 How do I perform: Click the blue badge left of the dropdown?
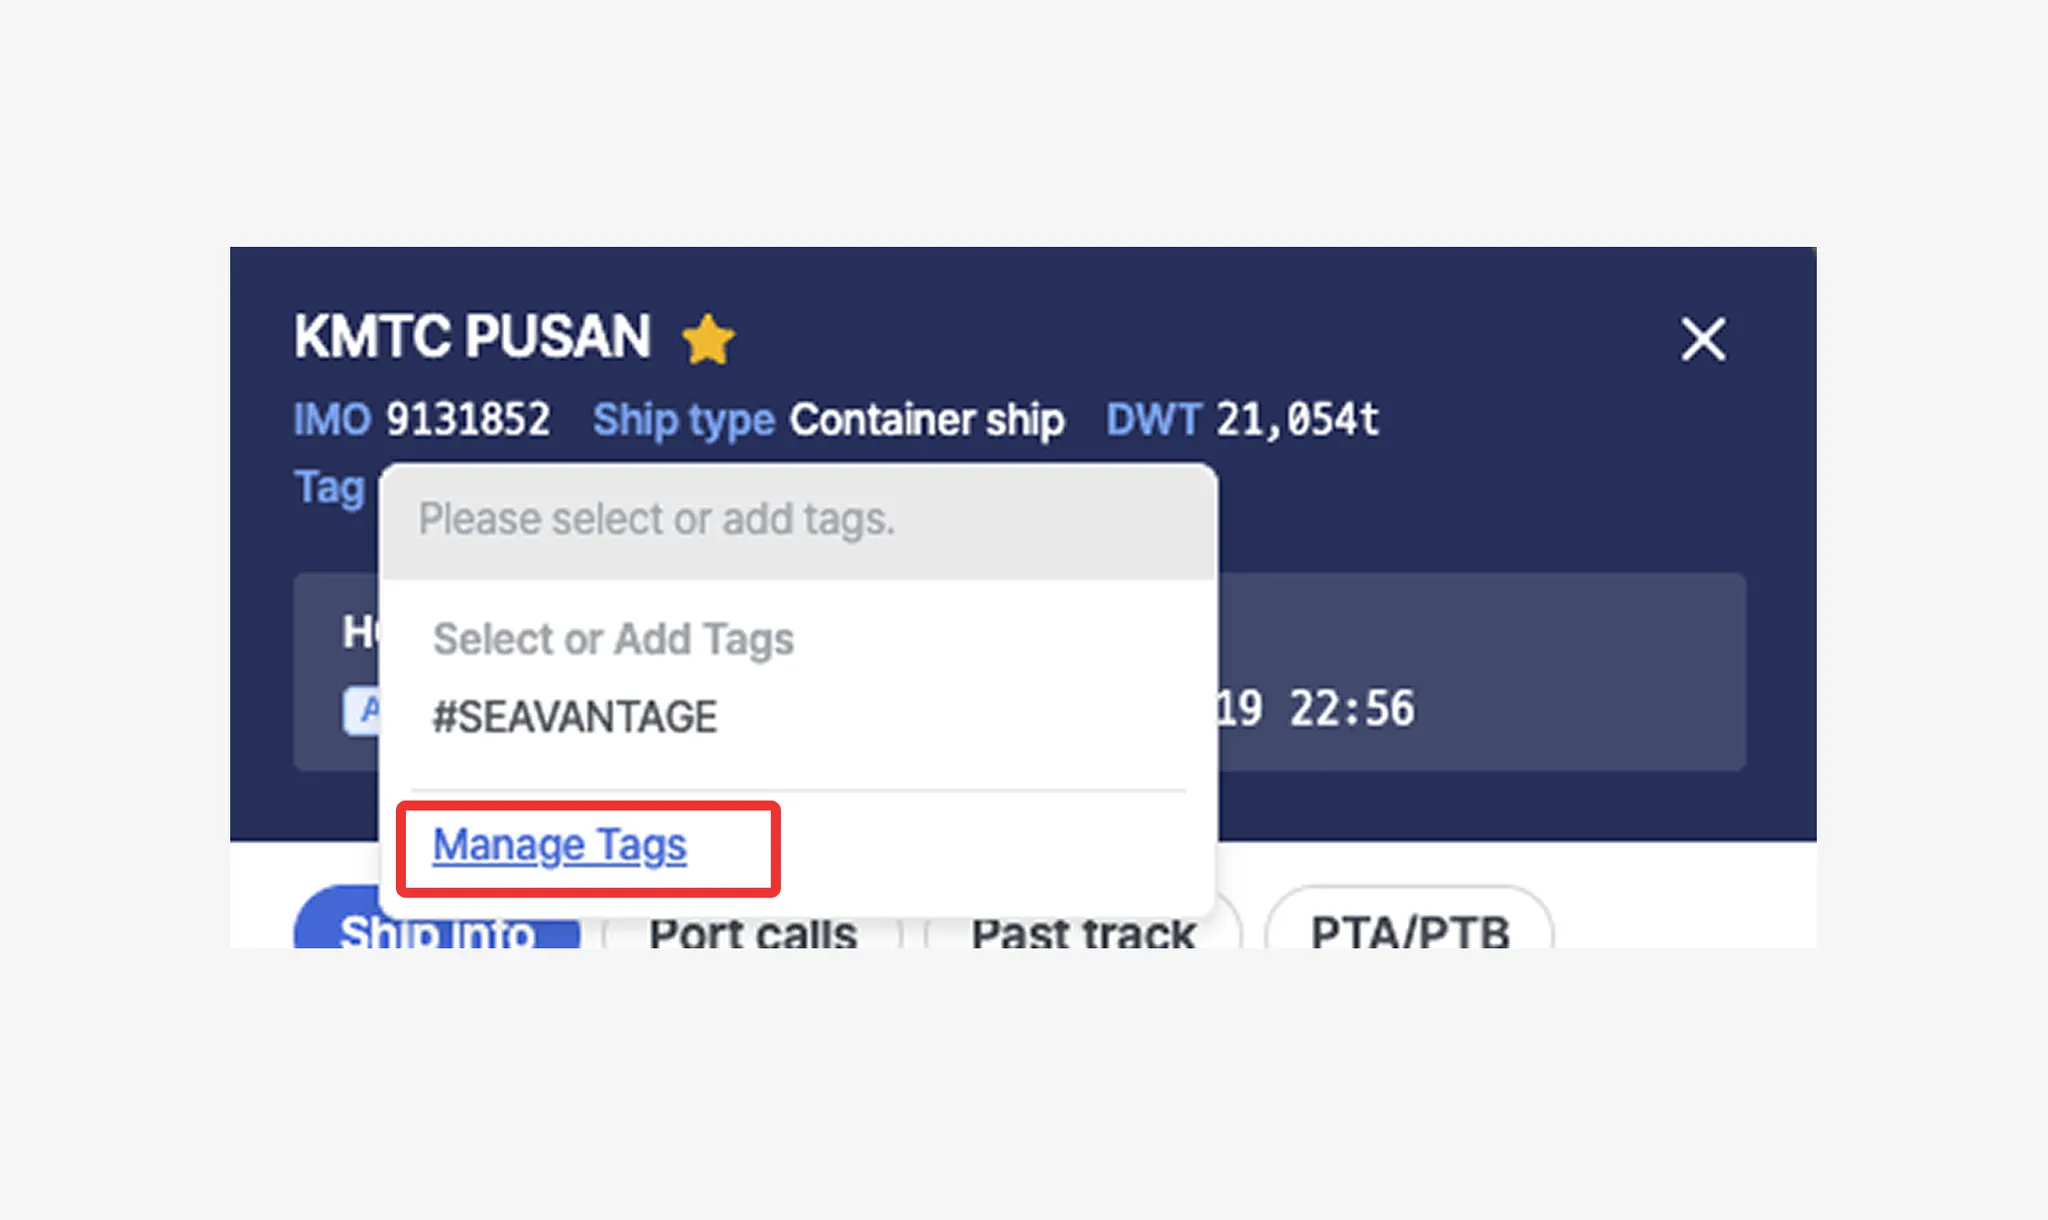[x=361, y=711]
